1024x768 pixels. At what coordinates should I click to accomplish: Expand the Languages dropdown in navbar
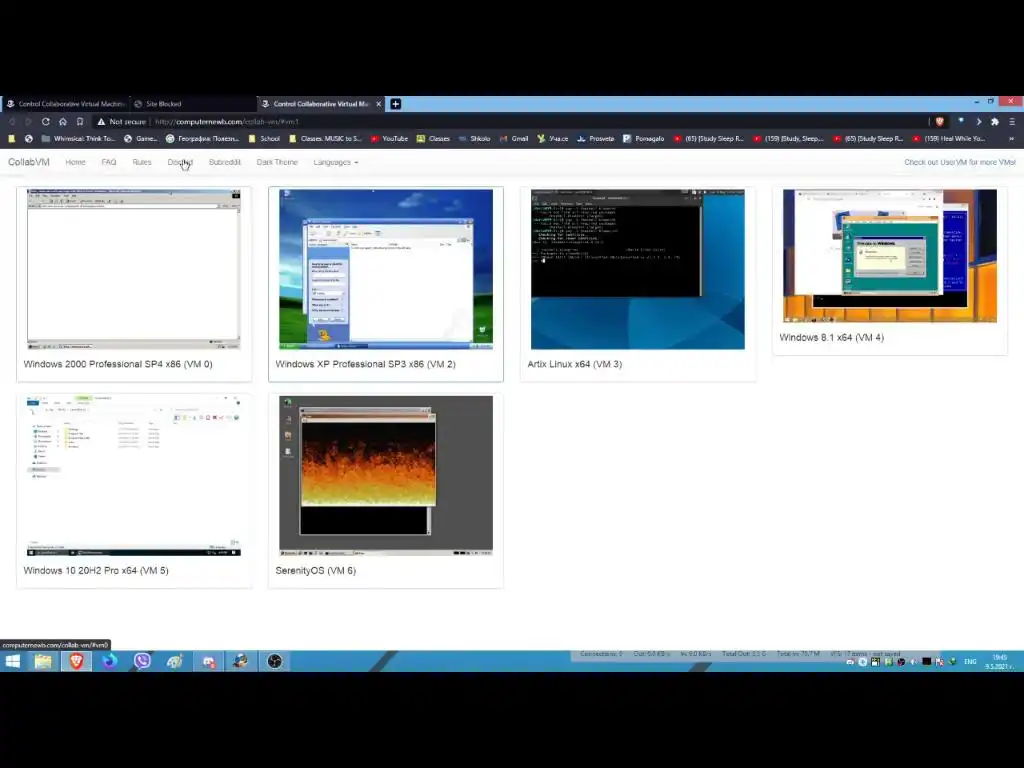pos(336,162)
